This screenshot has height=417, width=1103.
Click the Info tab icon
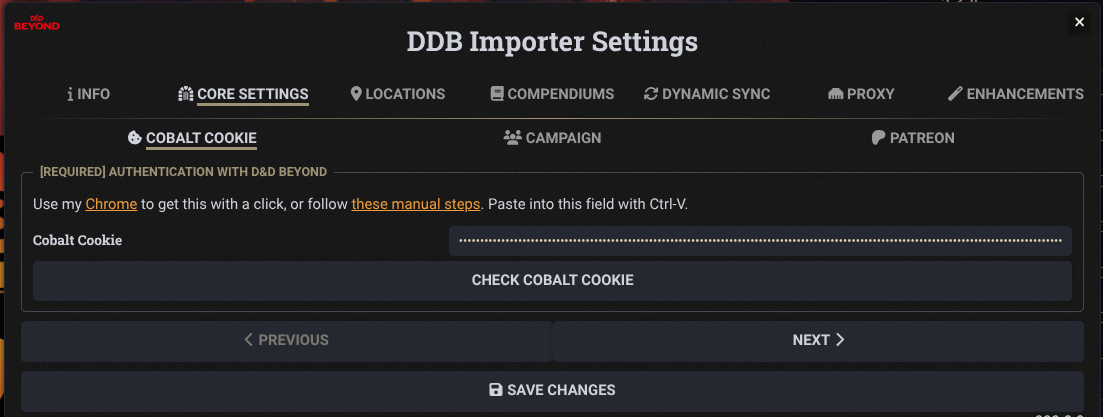[x=70, y=94]
